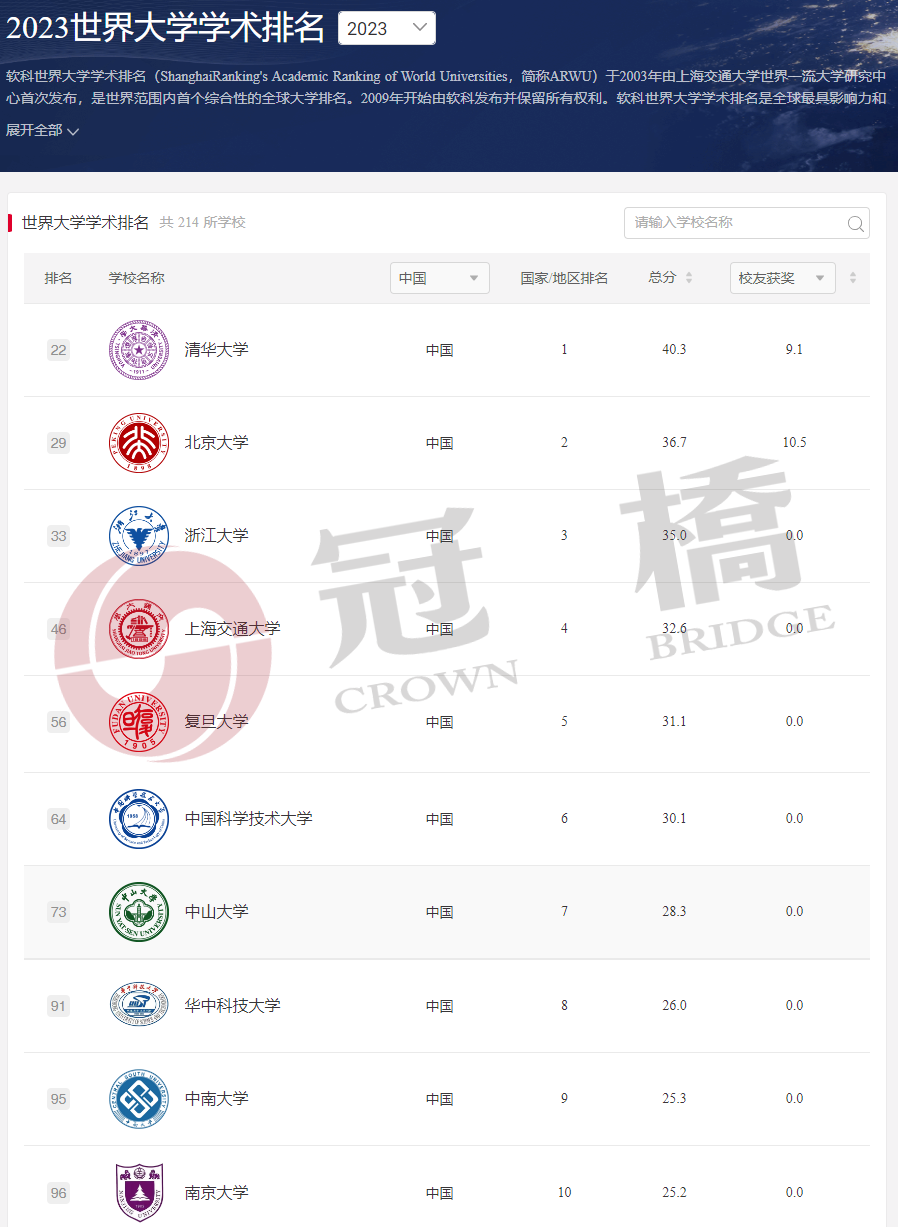Open the 中南大学 school link
Image resolution: width=898 pixels, height=1227 pixels.
coord(217,1099)
